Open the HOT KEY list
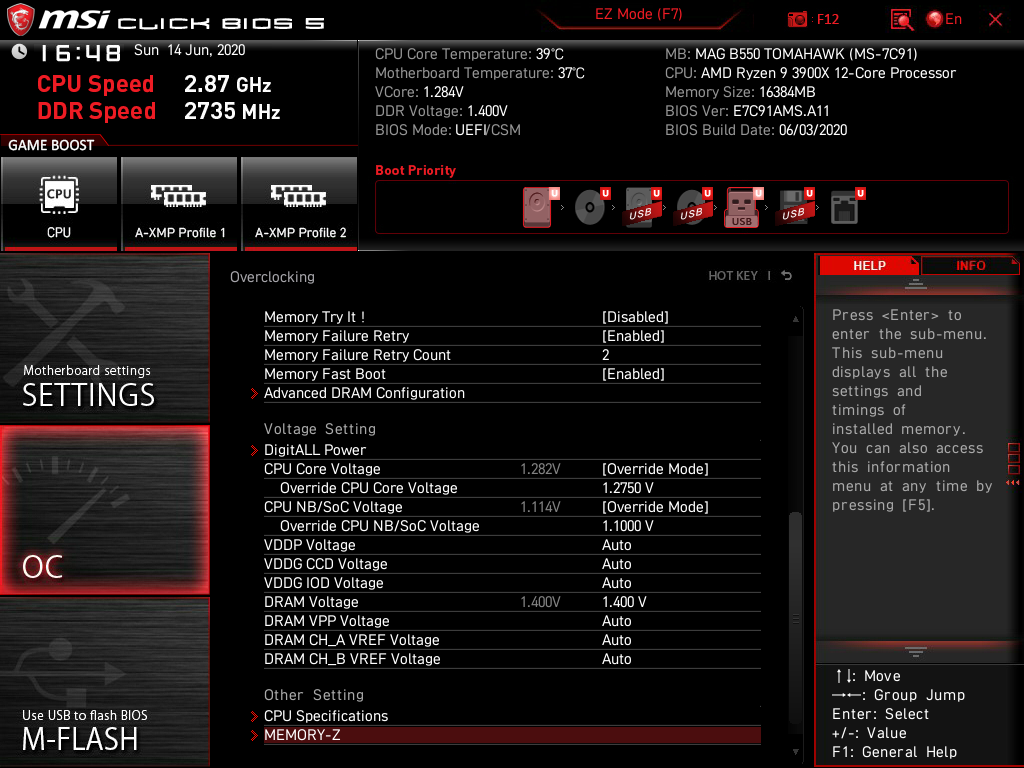The image size is (1024, 768). (x=733, y=276)
